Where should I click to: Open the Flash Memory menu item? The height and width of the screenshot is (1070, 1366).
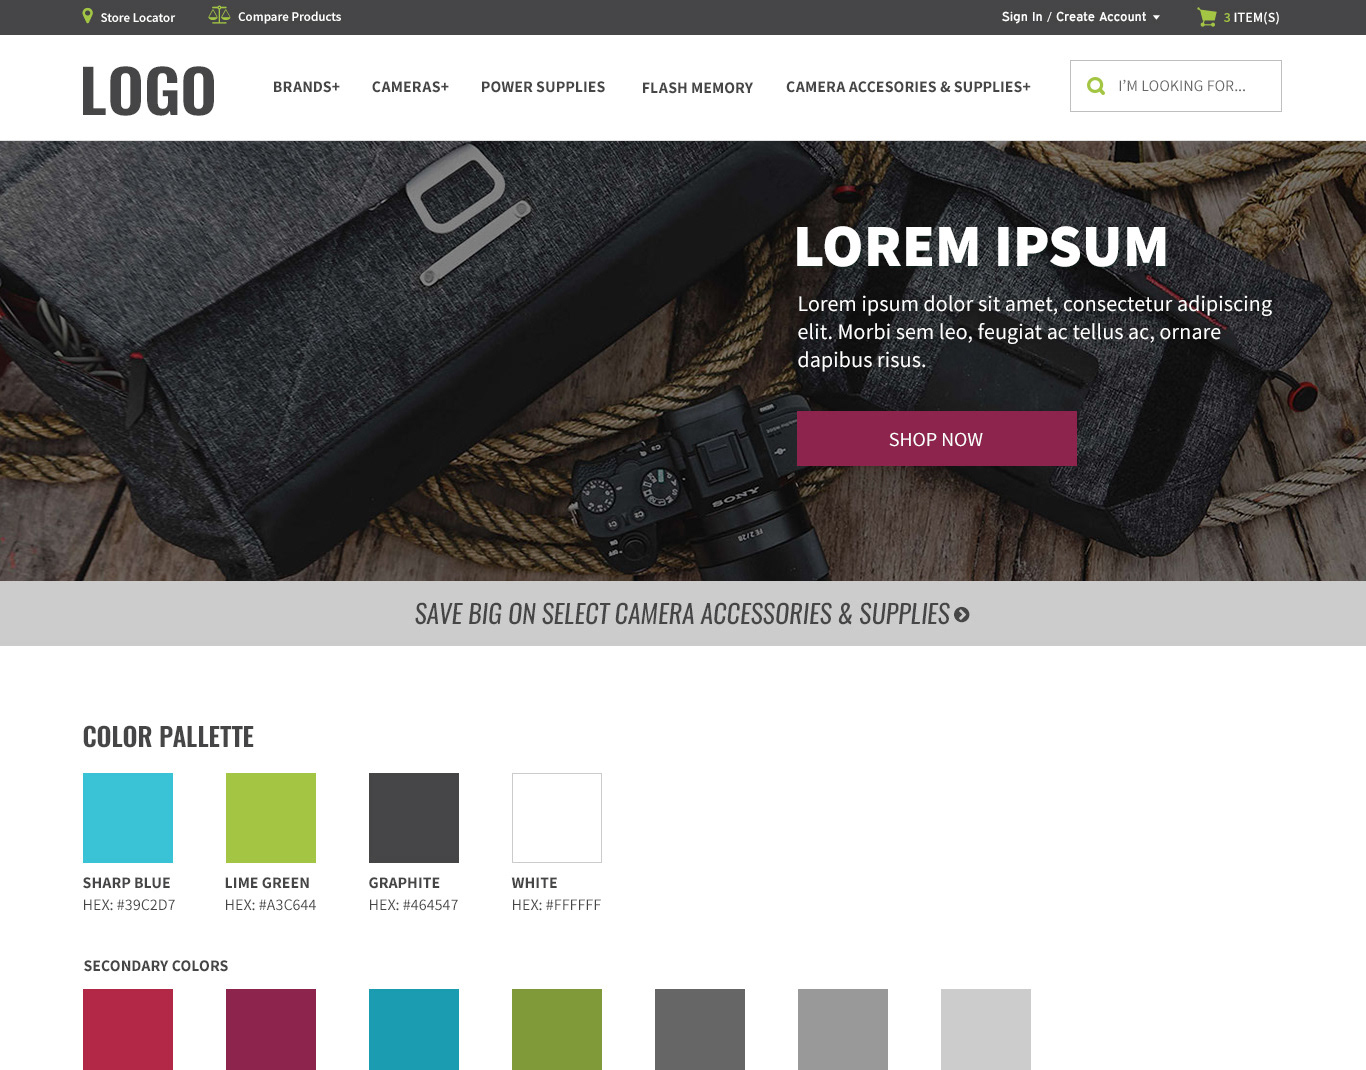pos(697,88)
